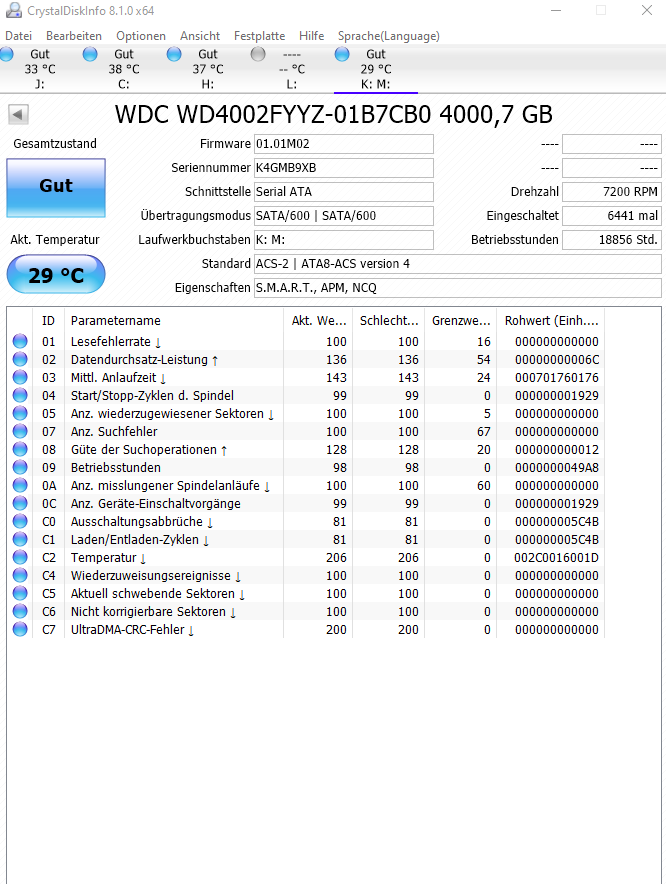The height and width of the screenshot is (884, 666).
Task: Switch to disk H: at 37 °C
Action: coord(208,69)
